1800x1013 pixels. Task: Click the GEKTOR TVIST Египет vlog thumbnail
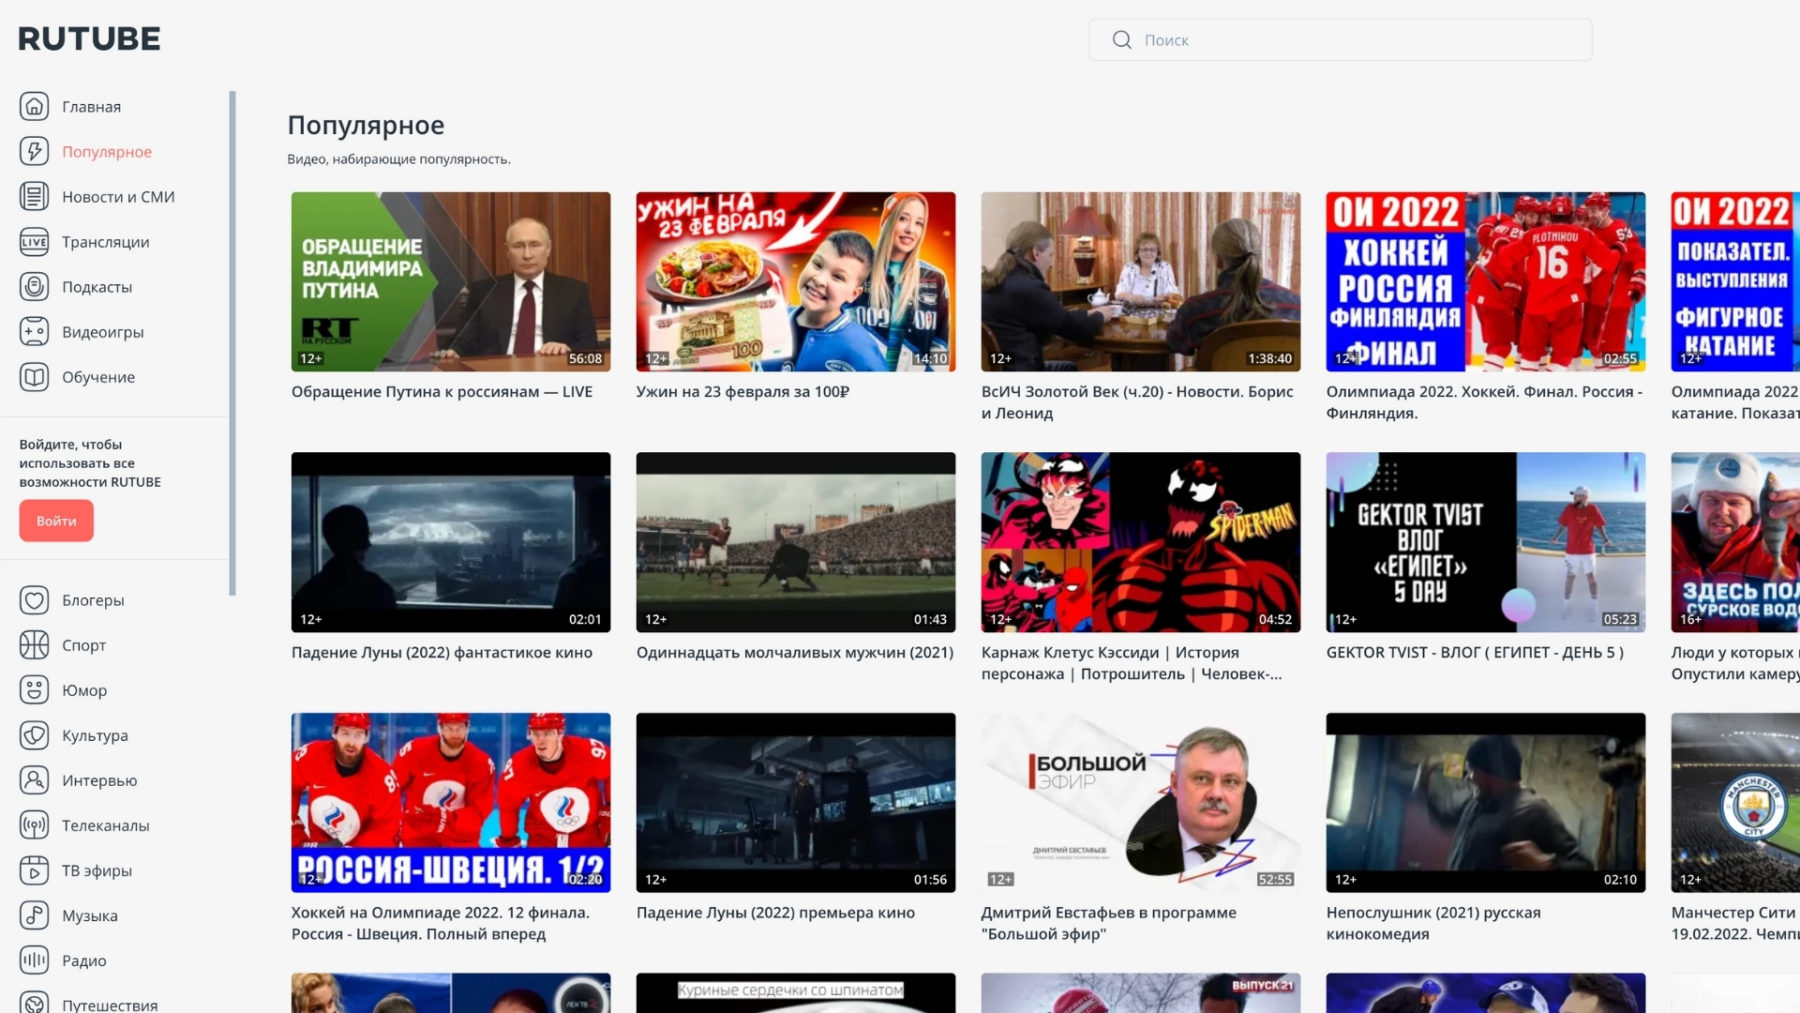click(x=1484, y=542)
